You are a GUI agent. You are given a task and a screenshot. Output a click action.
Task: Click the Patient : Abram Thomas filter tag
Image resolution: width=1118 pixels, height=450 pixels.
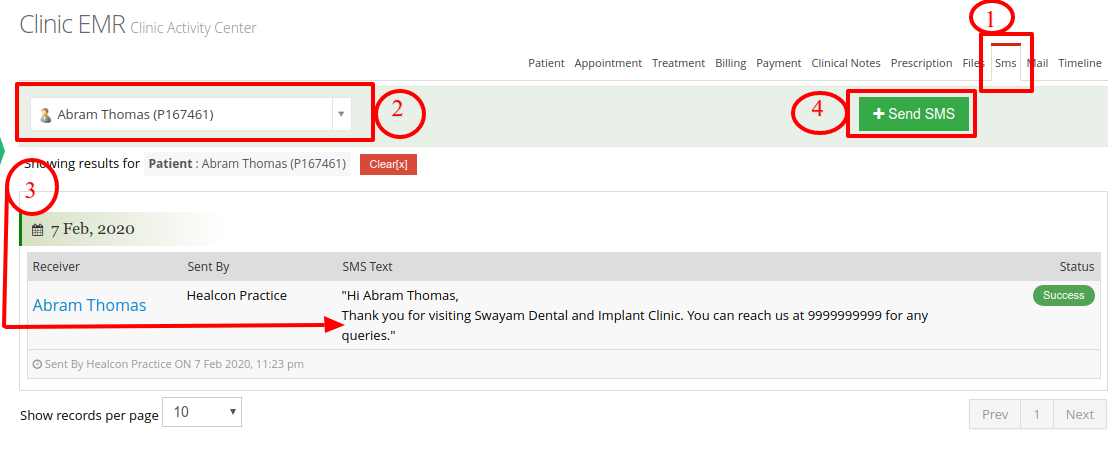[x=247, y=163]
